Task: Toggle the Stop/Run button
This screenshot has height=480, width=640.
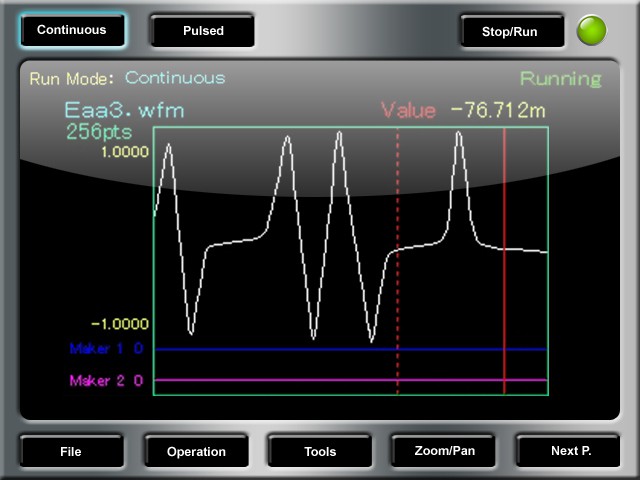Action: tap(510, 31)
